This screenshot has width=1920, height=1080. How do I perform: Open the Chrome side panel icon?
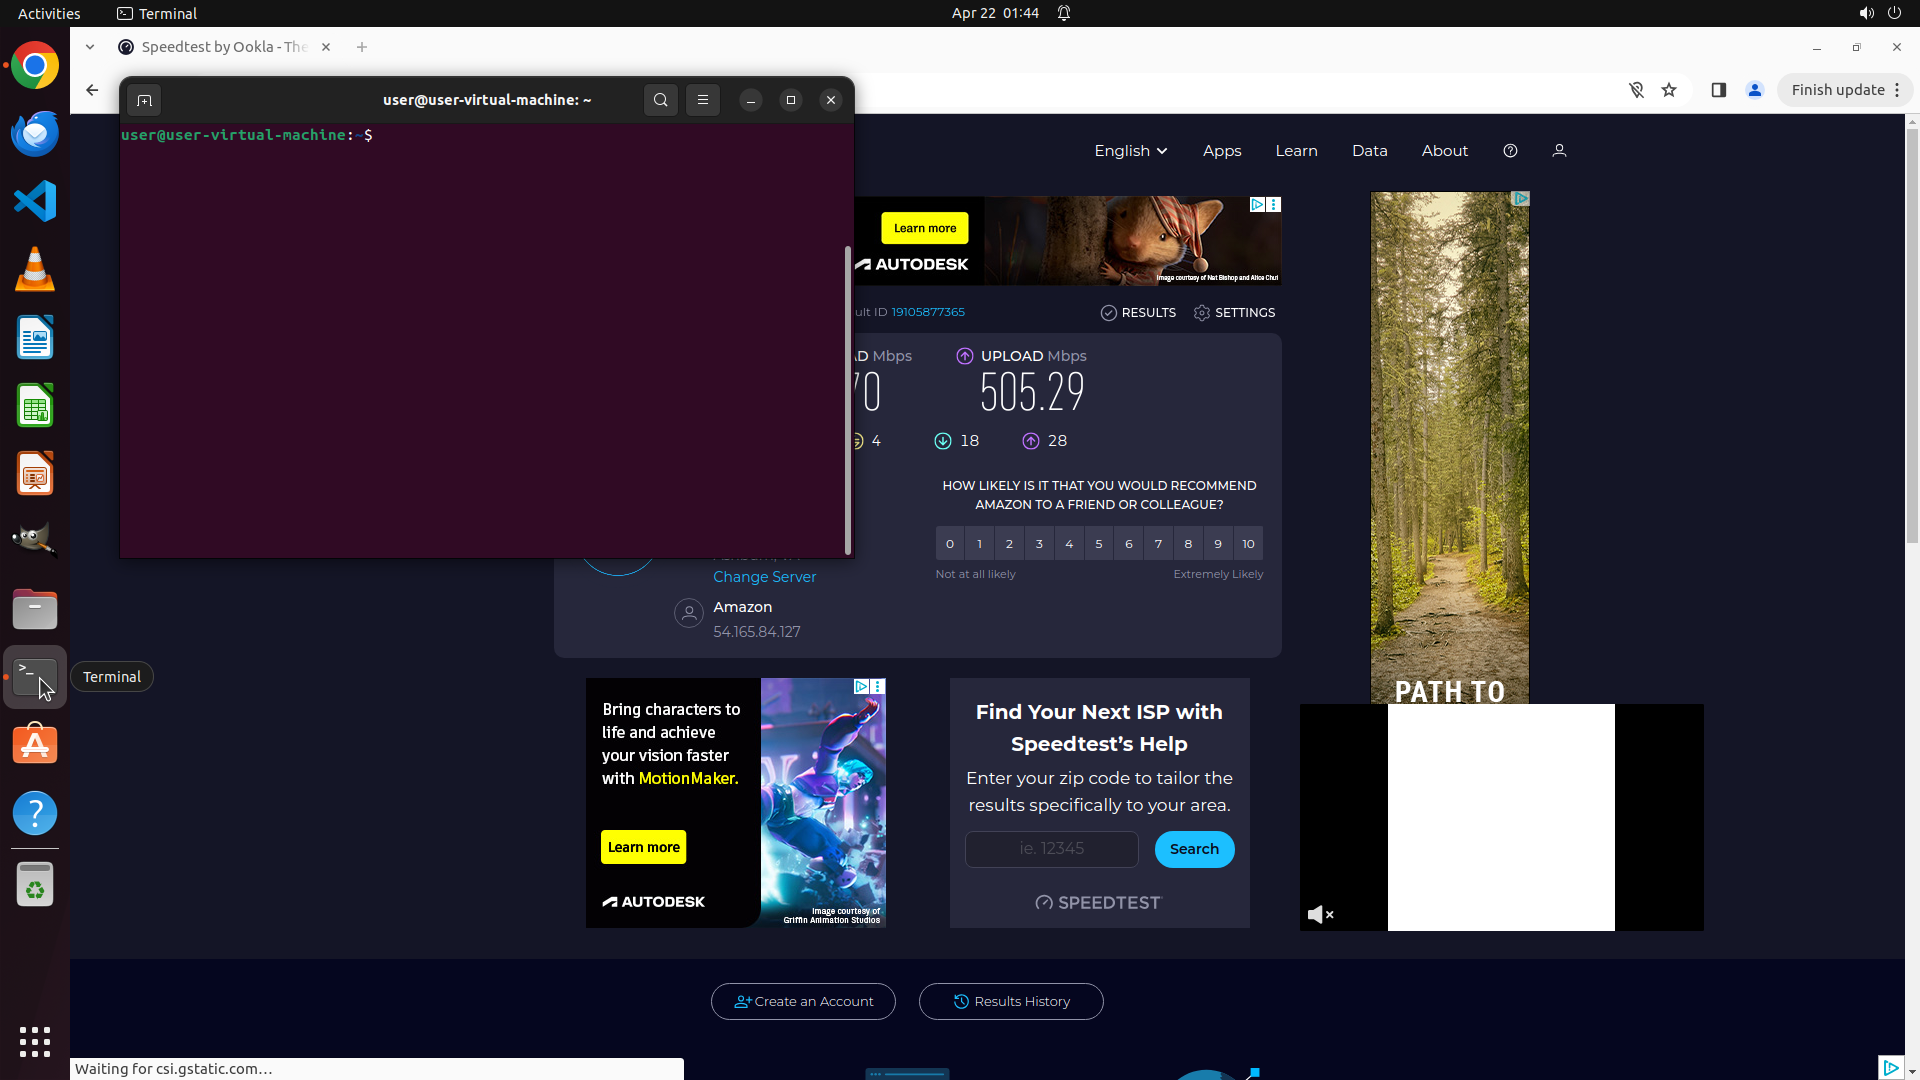(1718, 90)
